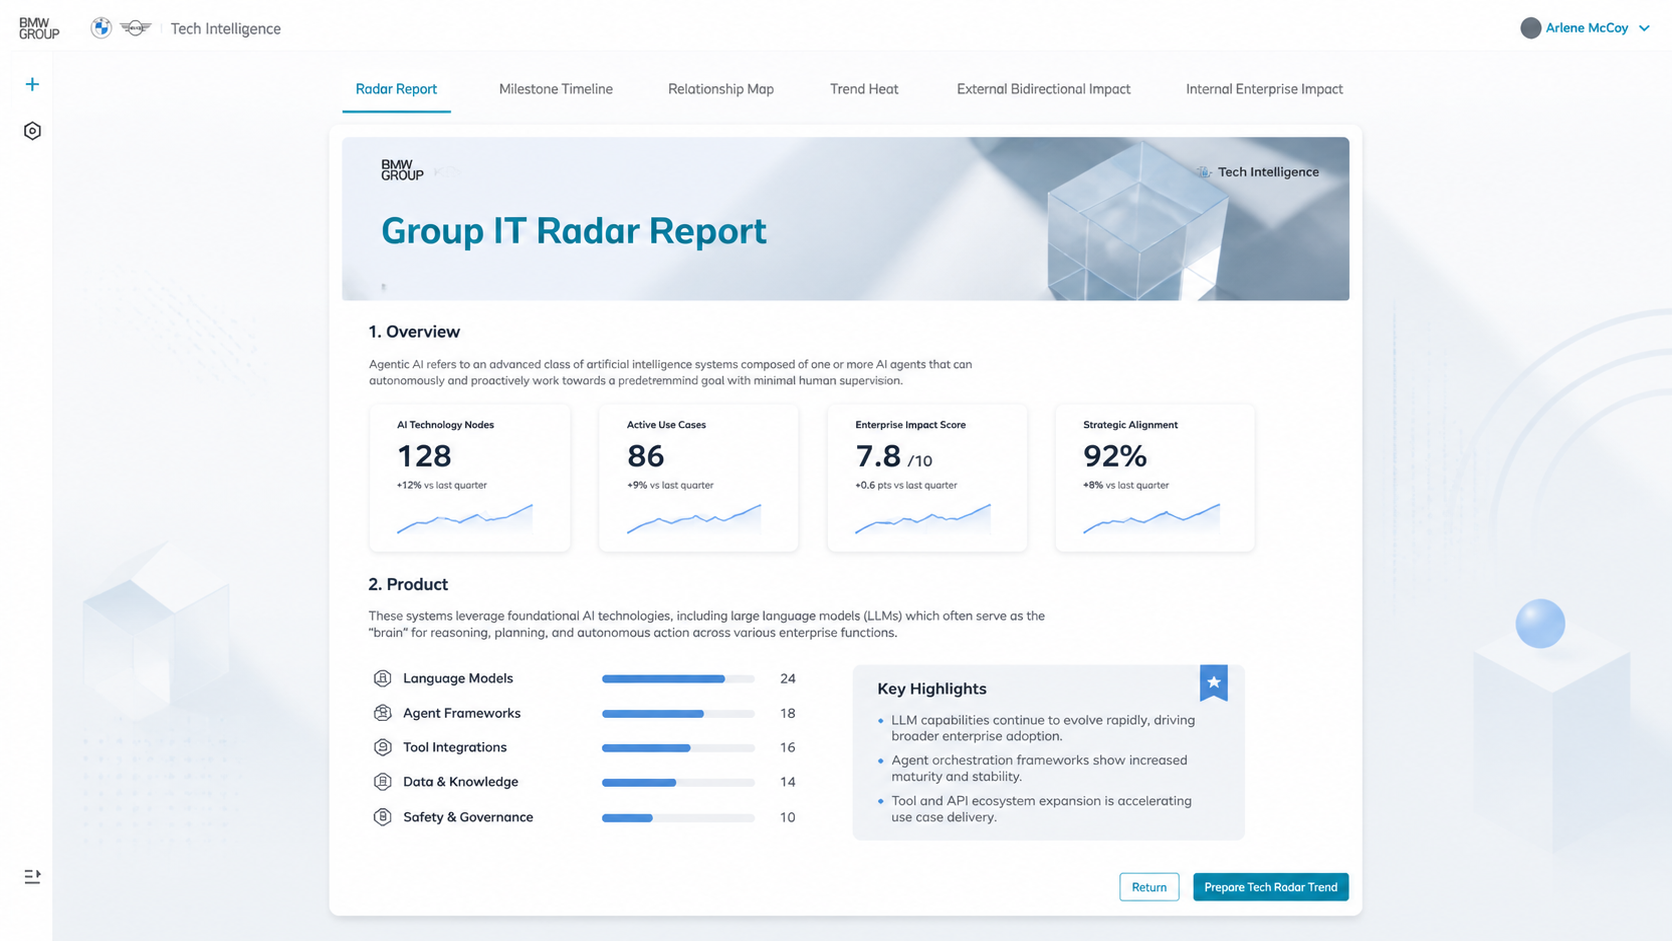
Task: Open the hexagon settings icon in sidebar
Action: (32, 131)
